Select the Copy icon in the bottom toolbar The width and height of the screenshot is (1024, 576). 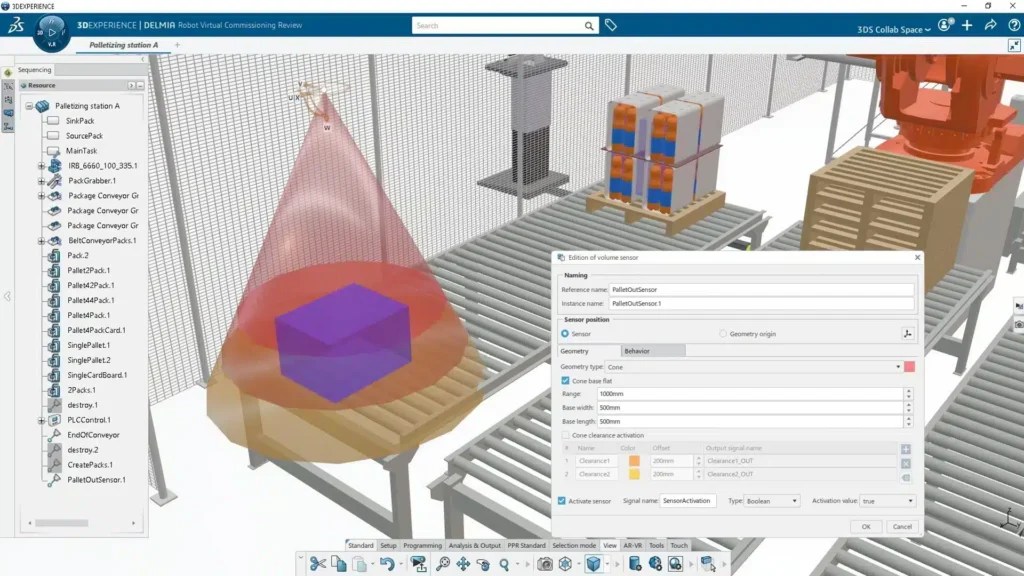tap(338, 563)
